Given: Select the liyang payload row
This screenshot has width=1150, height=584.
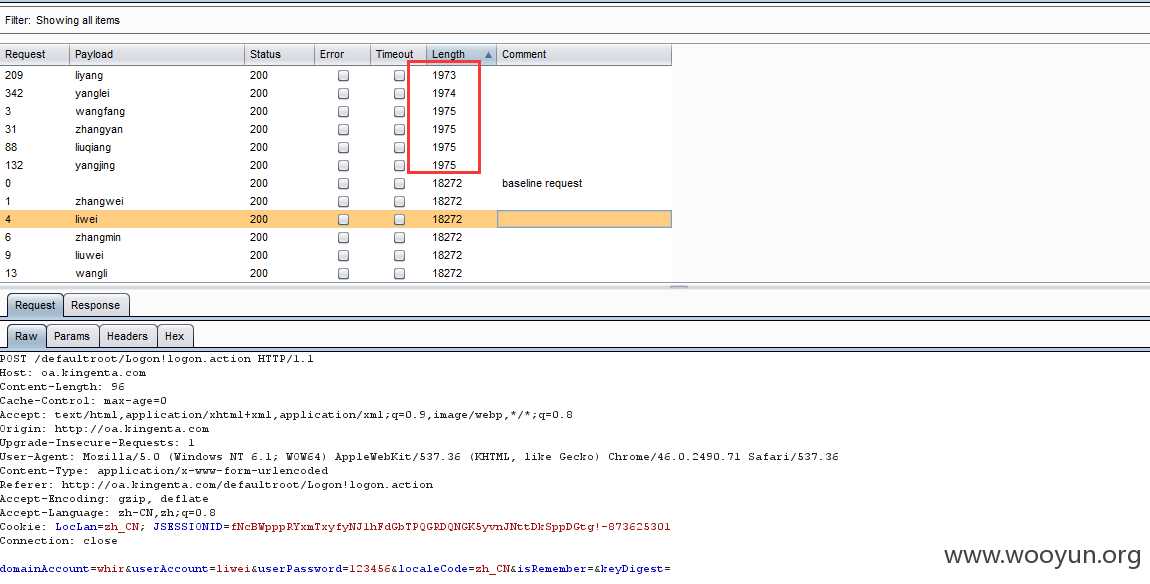Looking at the screenshot, I should click(335, 76).
